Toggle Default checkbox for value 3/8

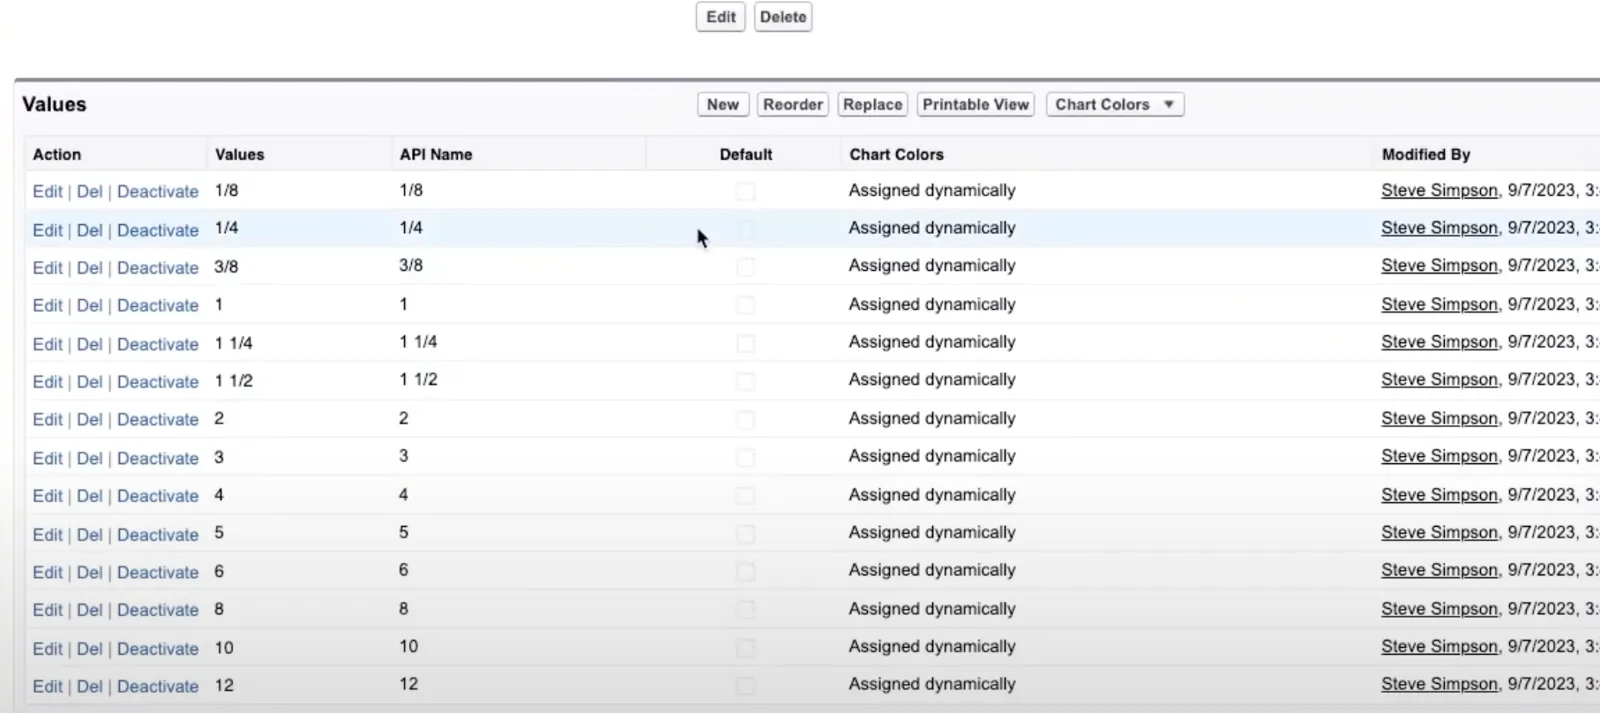tap(746, 267)
